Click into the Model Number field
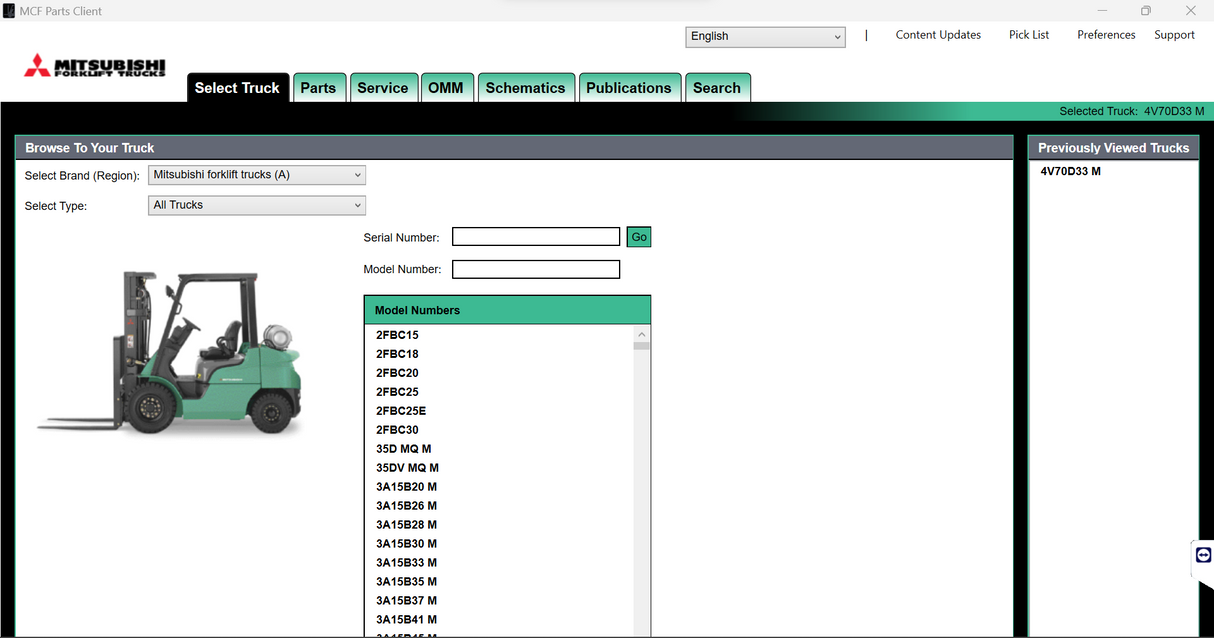Screen dimensions: 1214x638 (x=536, y=269)
